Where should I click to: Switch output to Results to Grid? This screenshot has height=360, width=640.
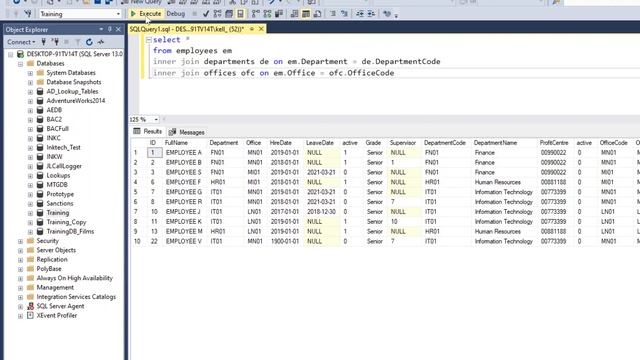click(x=306, y=14)
